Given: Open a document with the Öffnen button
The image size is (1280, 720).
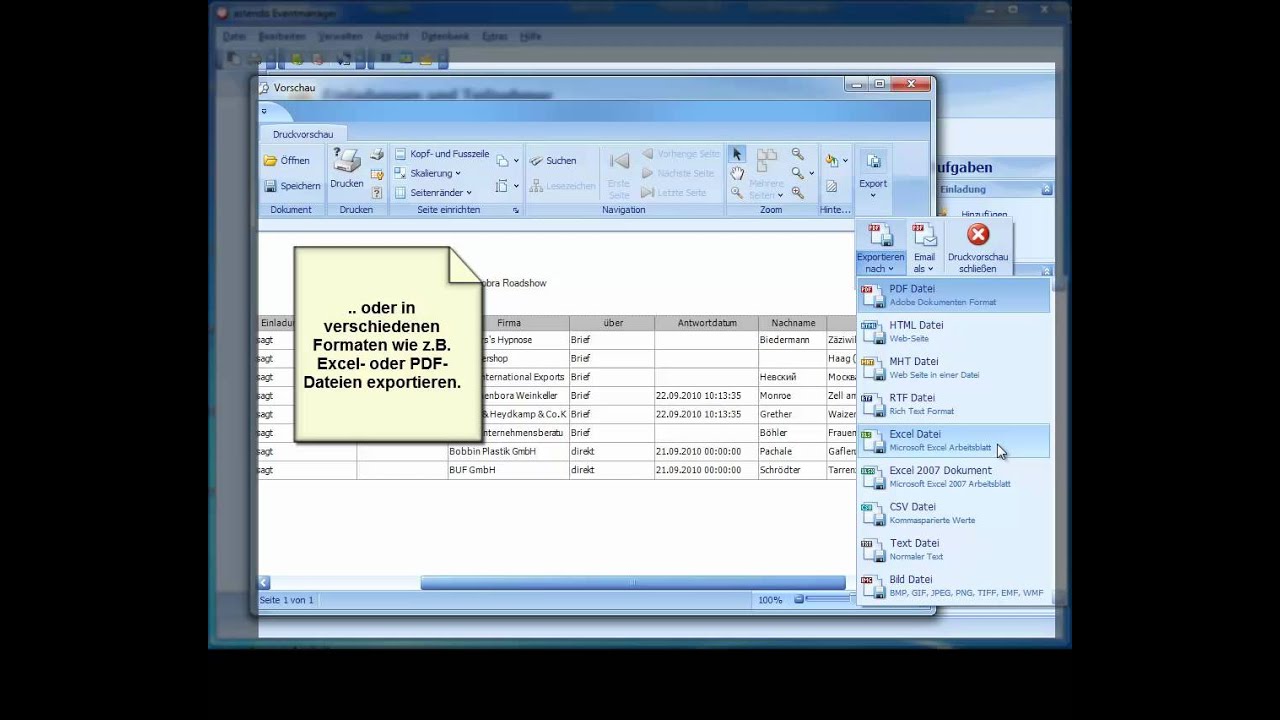Looking at the screenshot, I should tap(286, 160).
